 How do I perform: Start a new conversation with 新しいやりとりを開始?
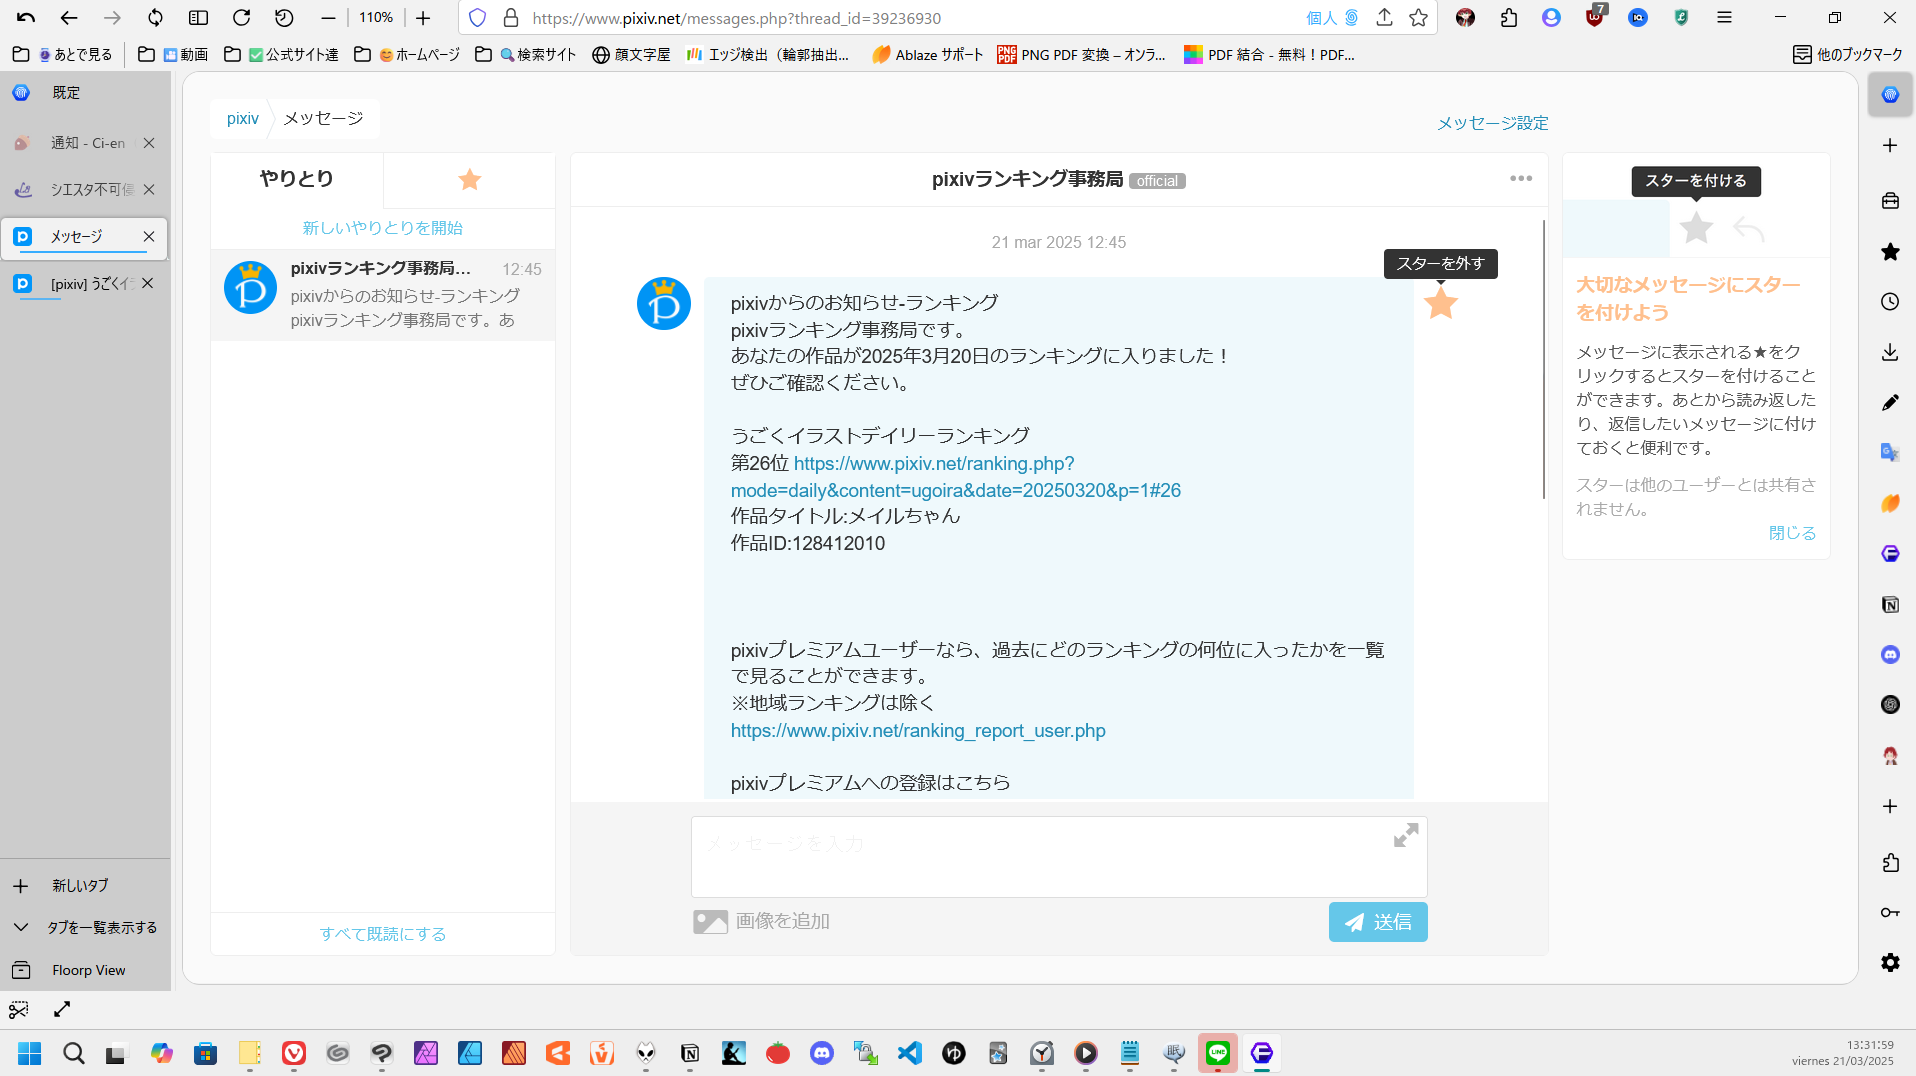pyautogui.click(x=382, y=228)
